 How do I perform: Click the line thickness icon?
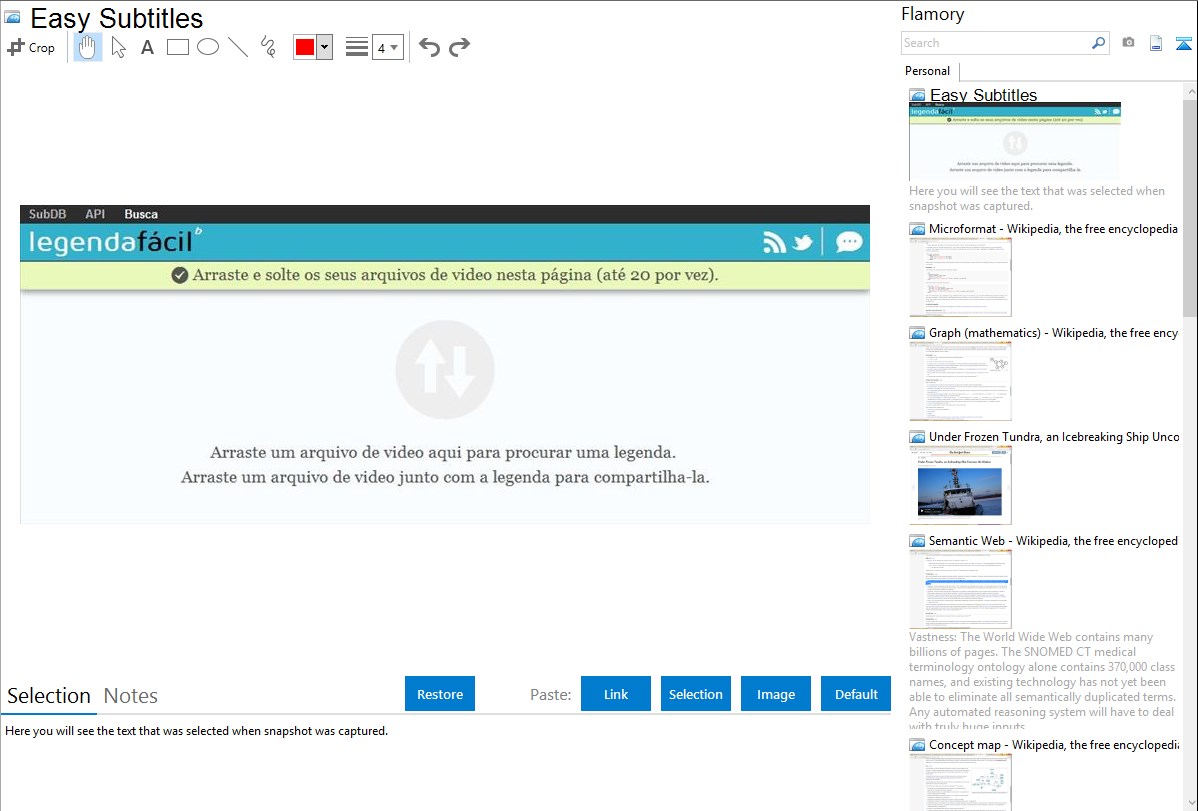[356, 47]
